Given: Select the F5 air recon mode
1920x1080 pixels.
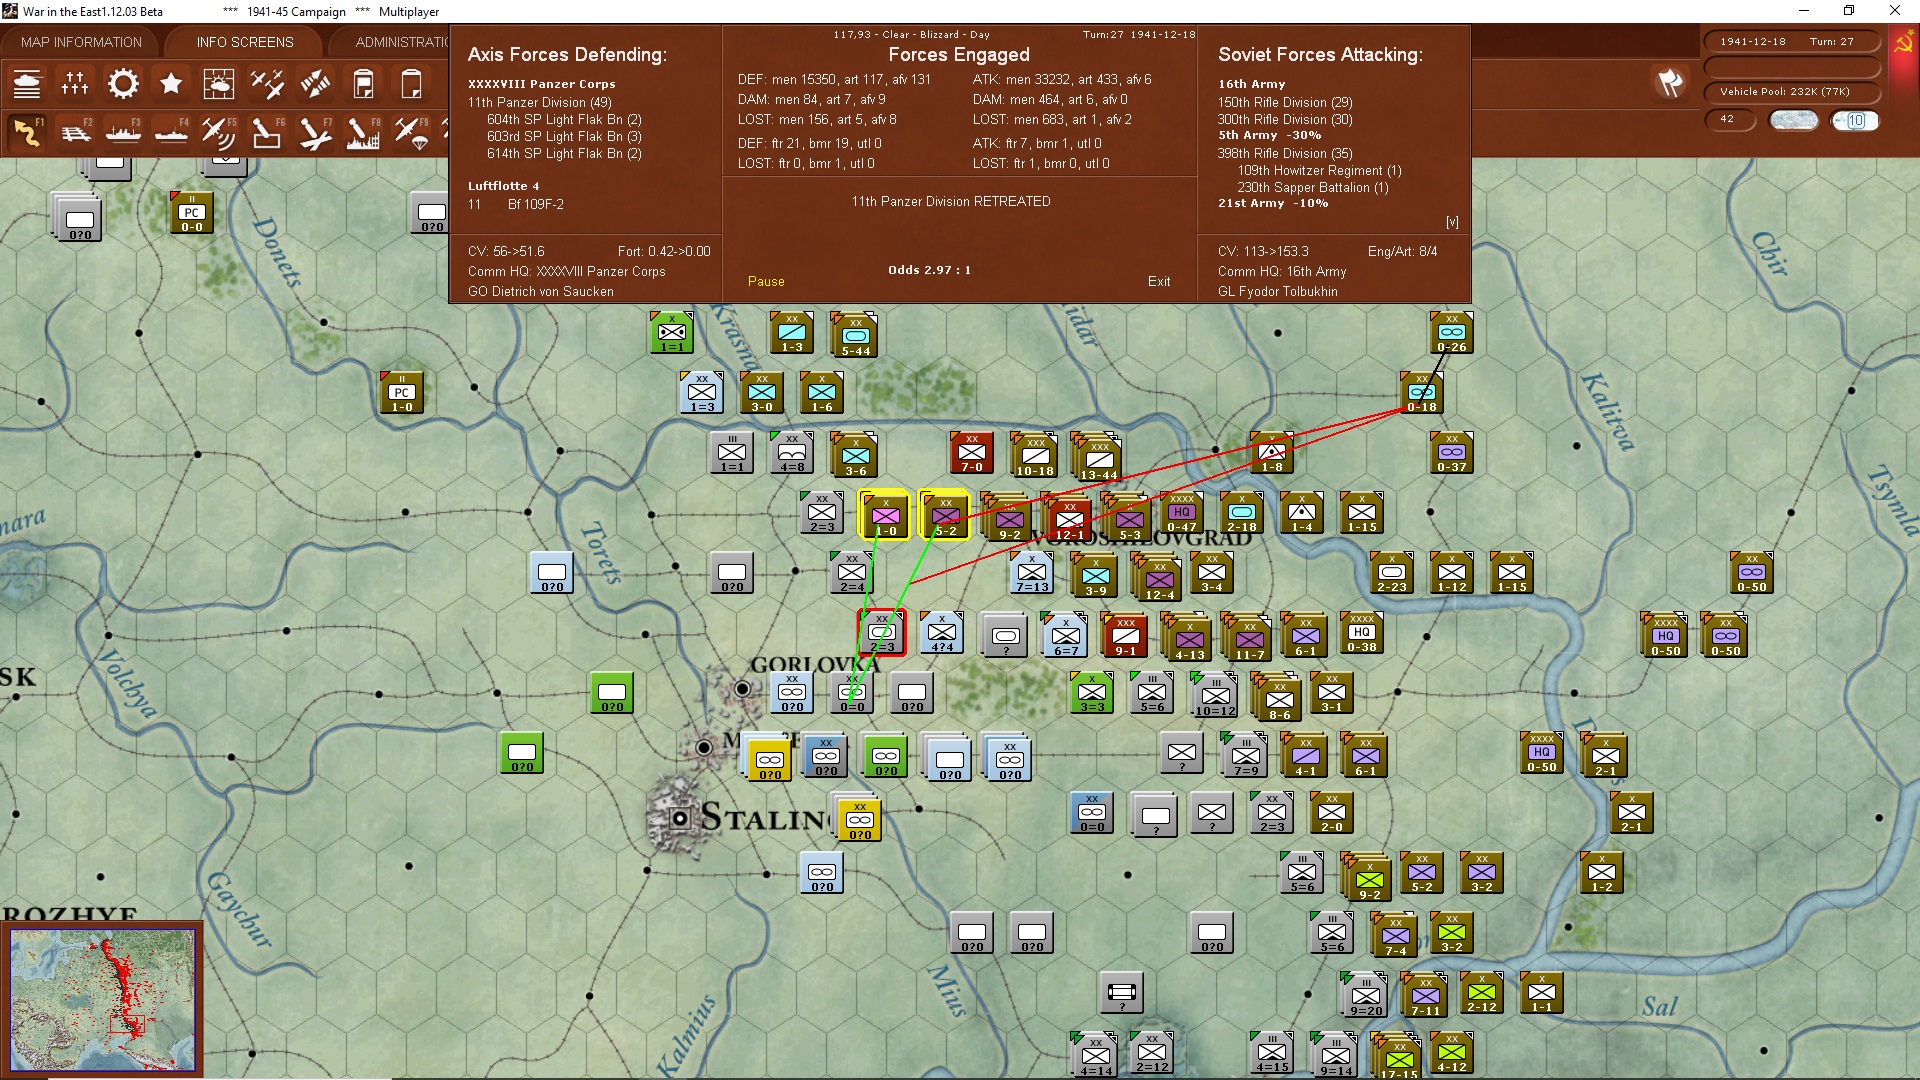Looking at the screenshot, I should click(x=219, y=132).
